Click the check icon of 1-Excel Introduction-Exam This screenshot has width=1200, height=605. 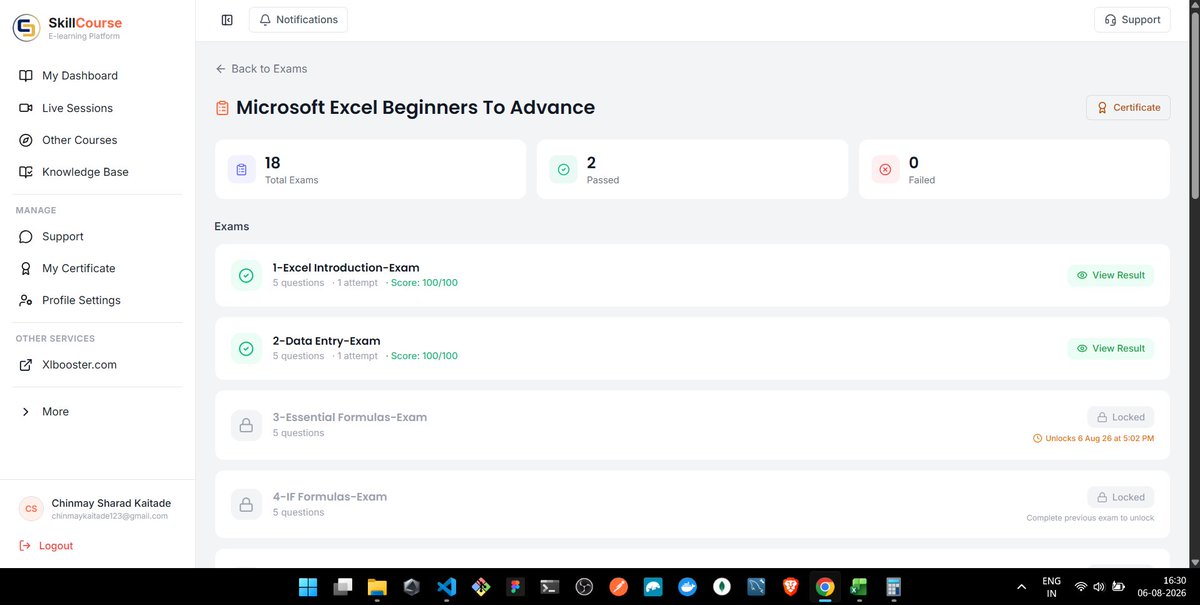click(x=246, y=275)
